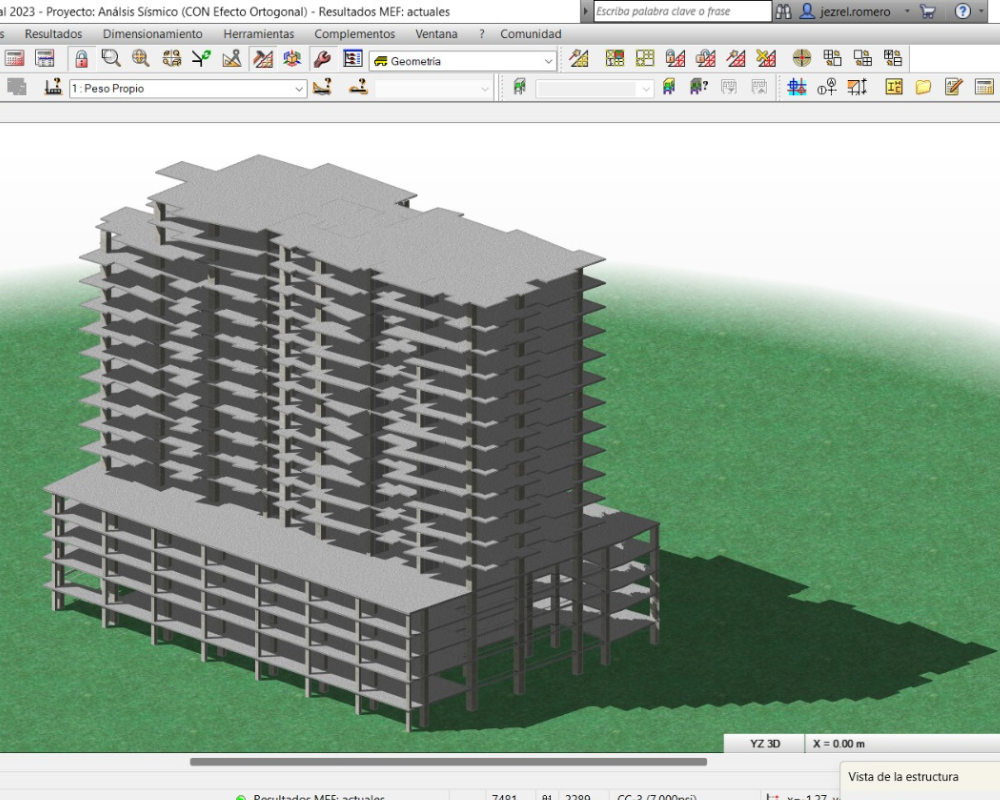Click the horizontal scrollbar below the viewport
Screen dimensions: 1000x800
[448, 762]
